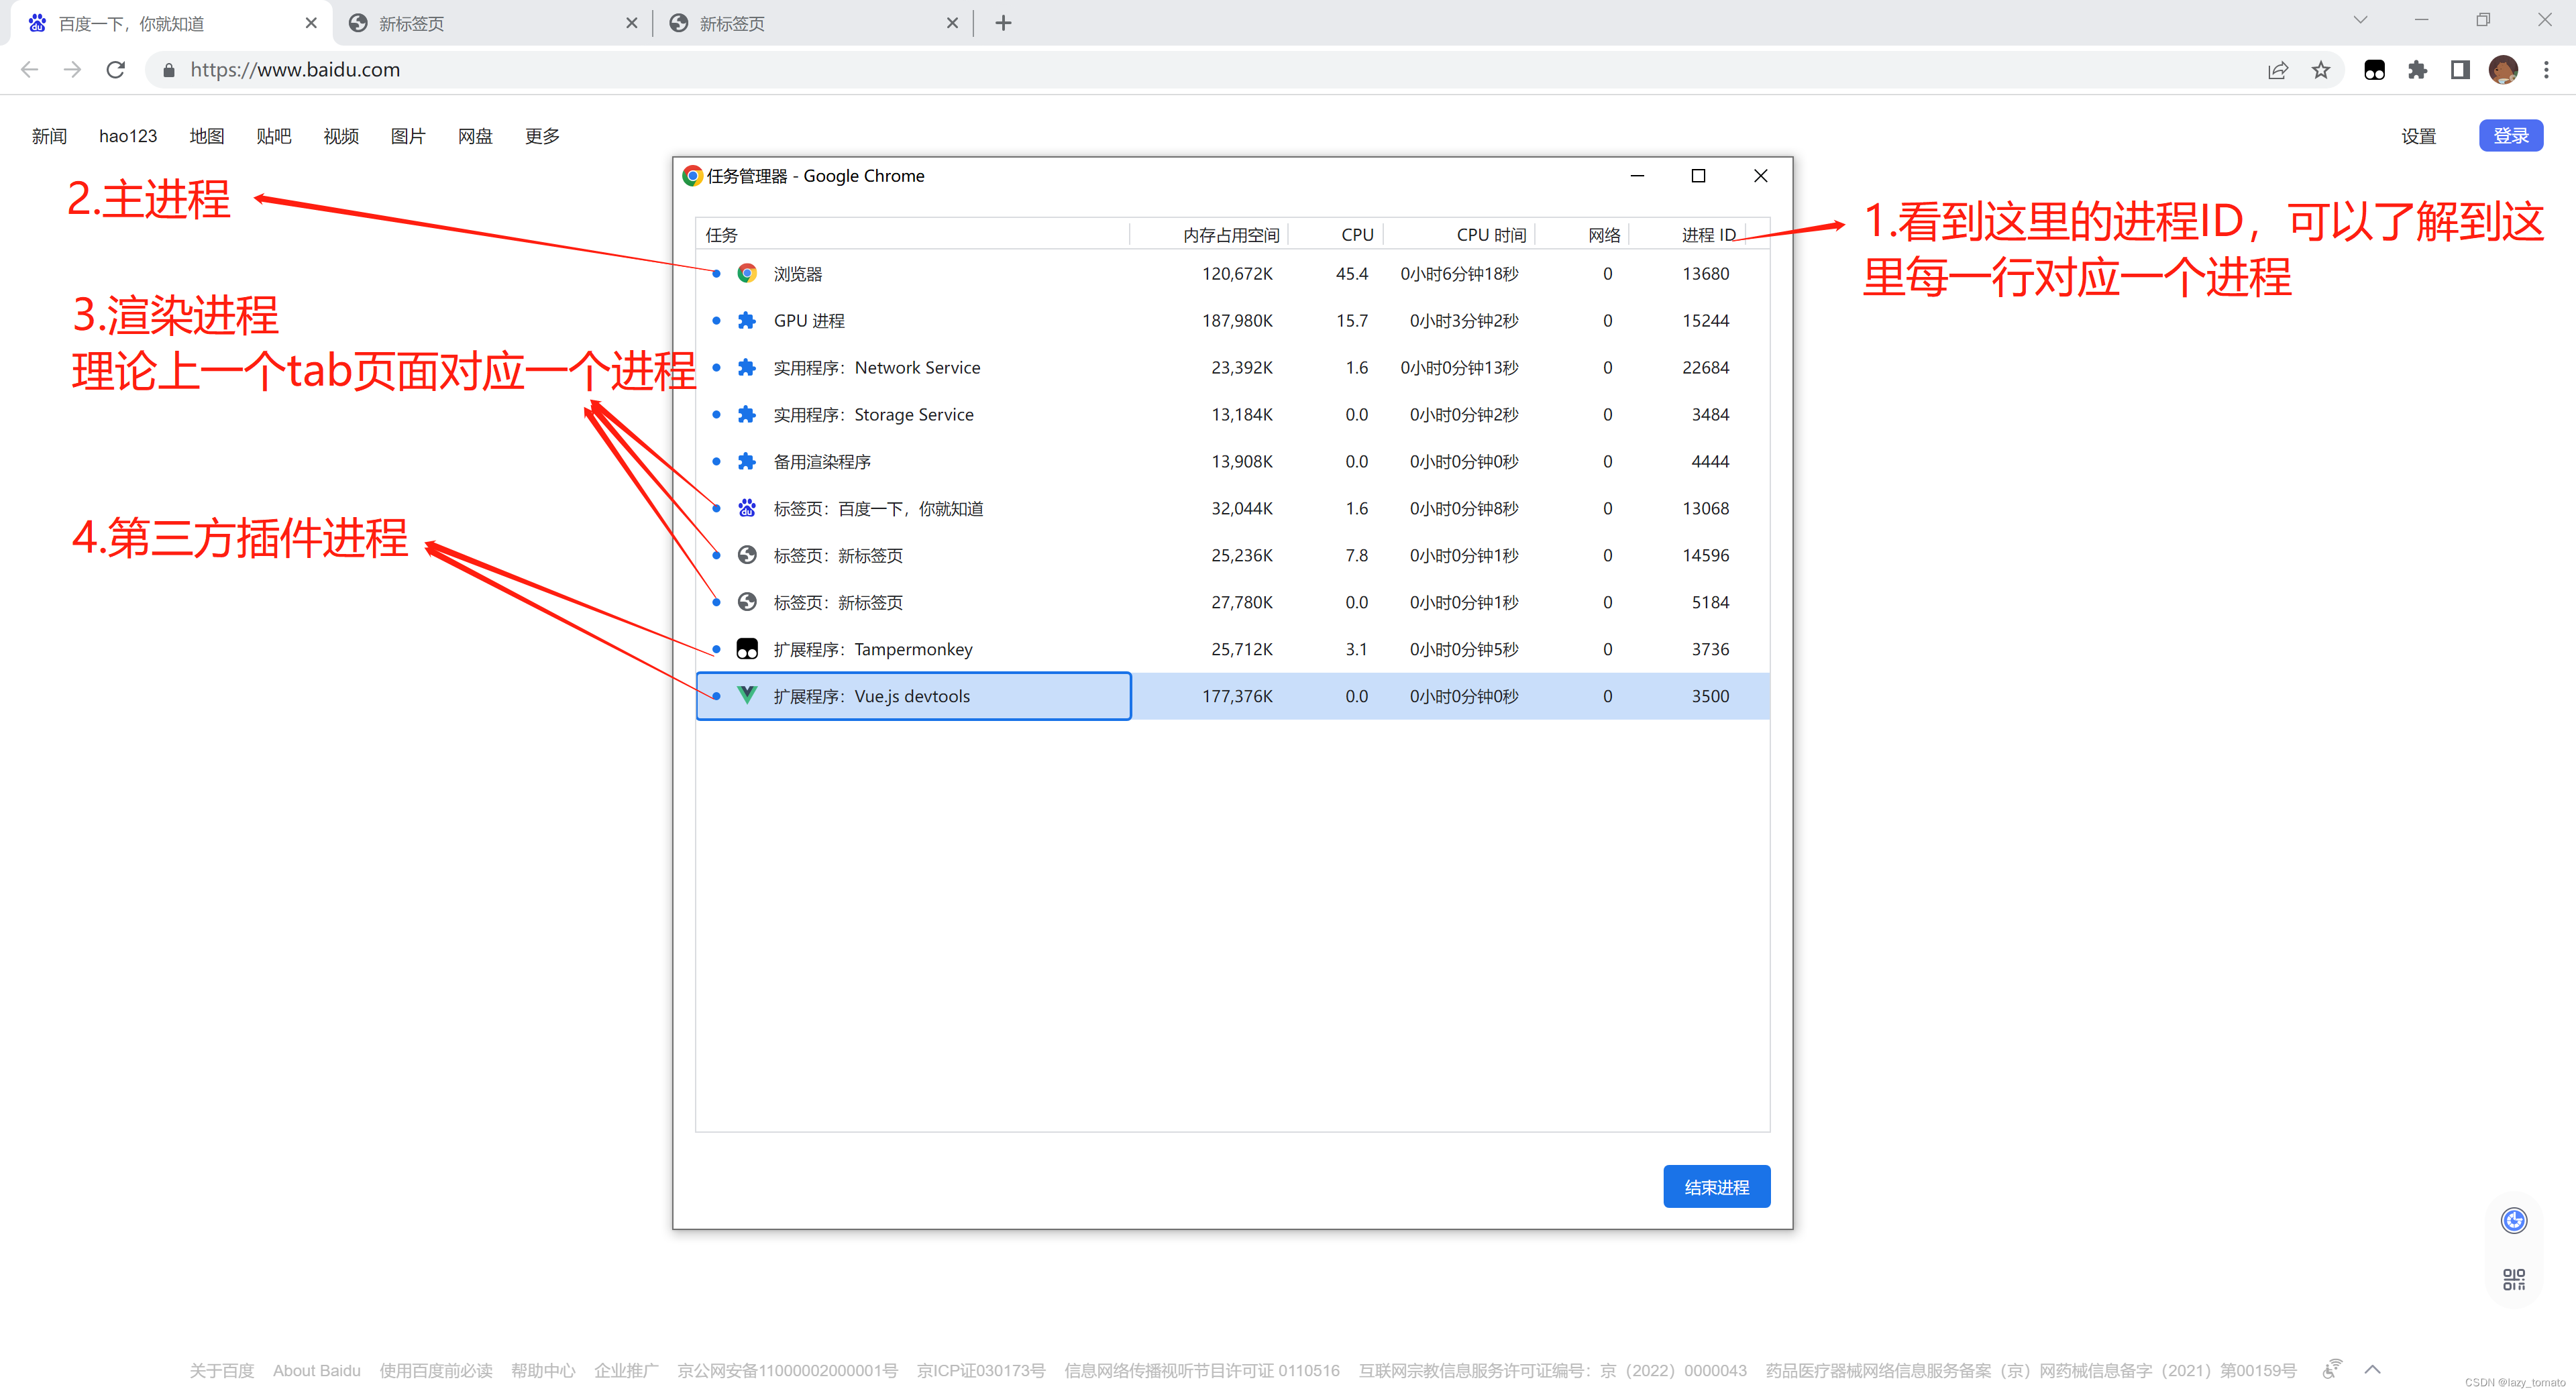The image size is (2576, 1395).
Task: Open the Chrome three-dot menu
Action: click(x=2546, y=70)
